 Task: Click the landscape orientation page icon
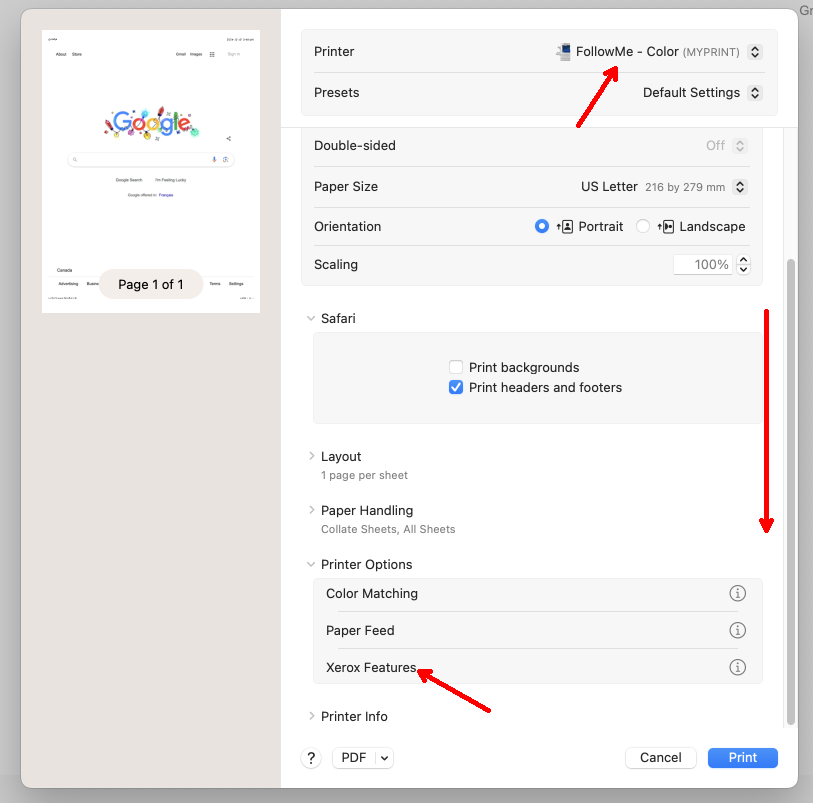point(667,227)
